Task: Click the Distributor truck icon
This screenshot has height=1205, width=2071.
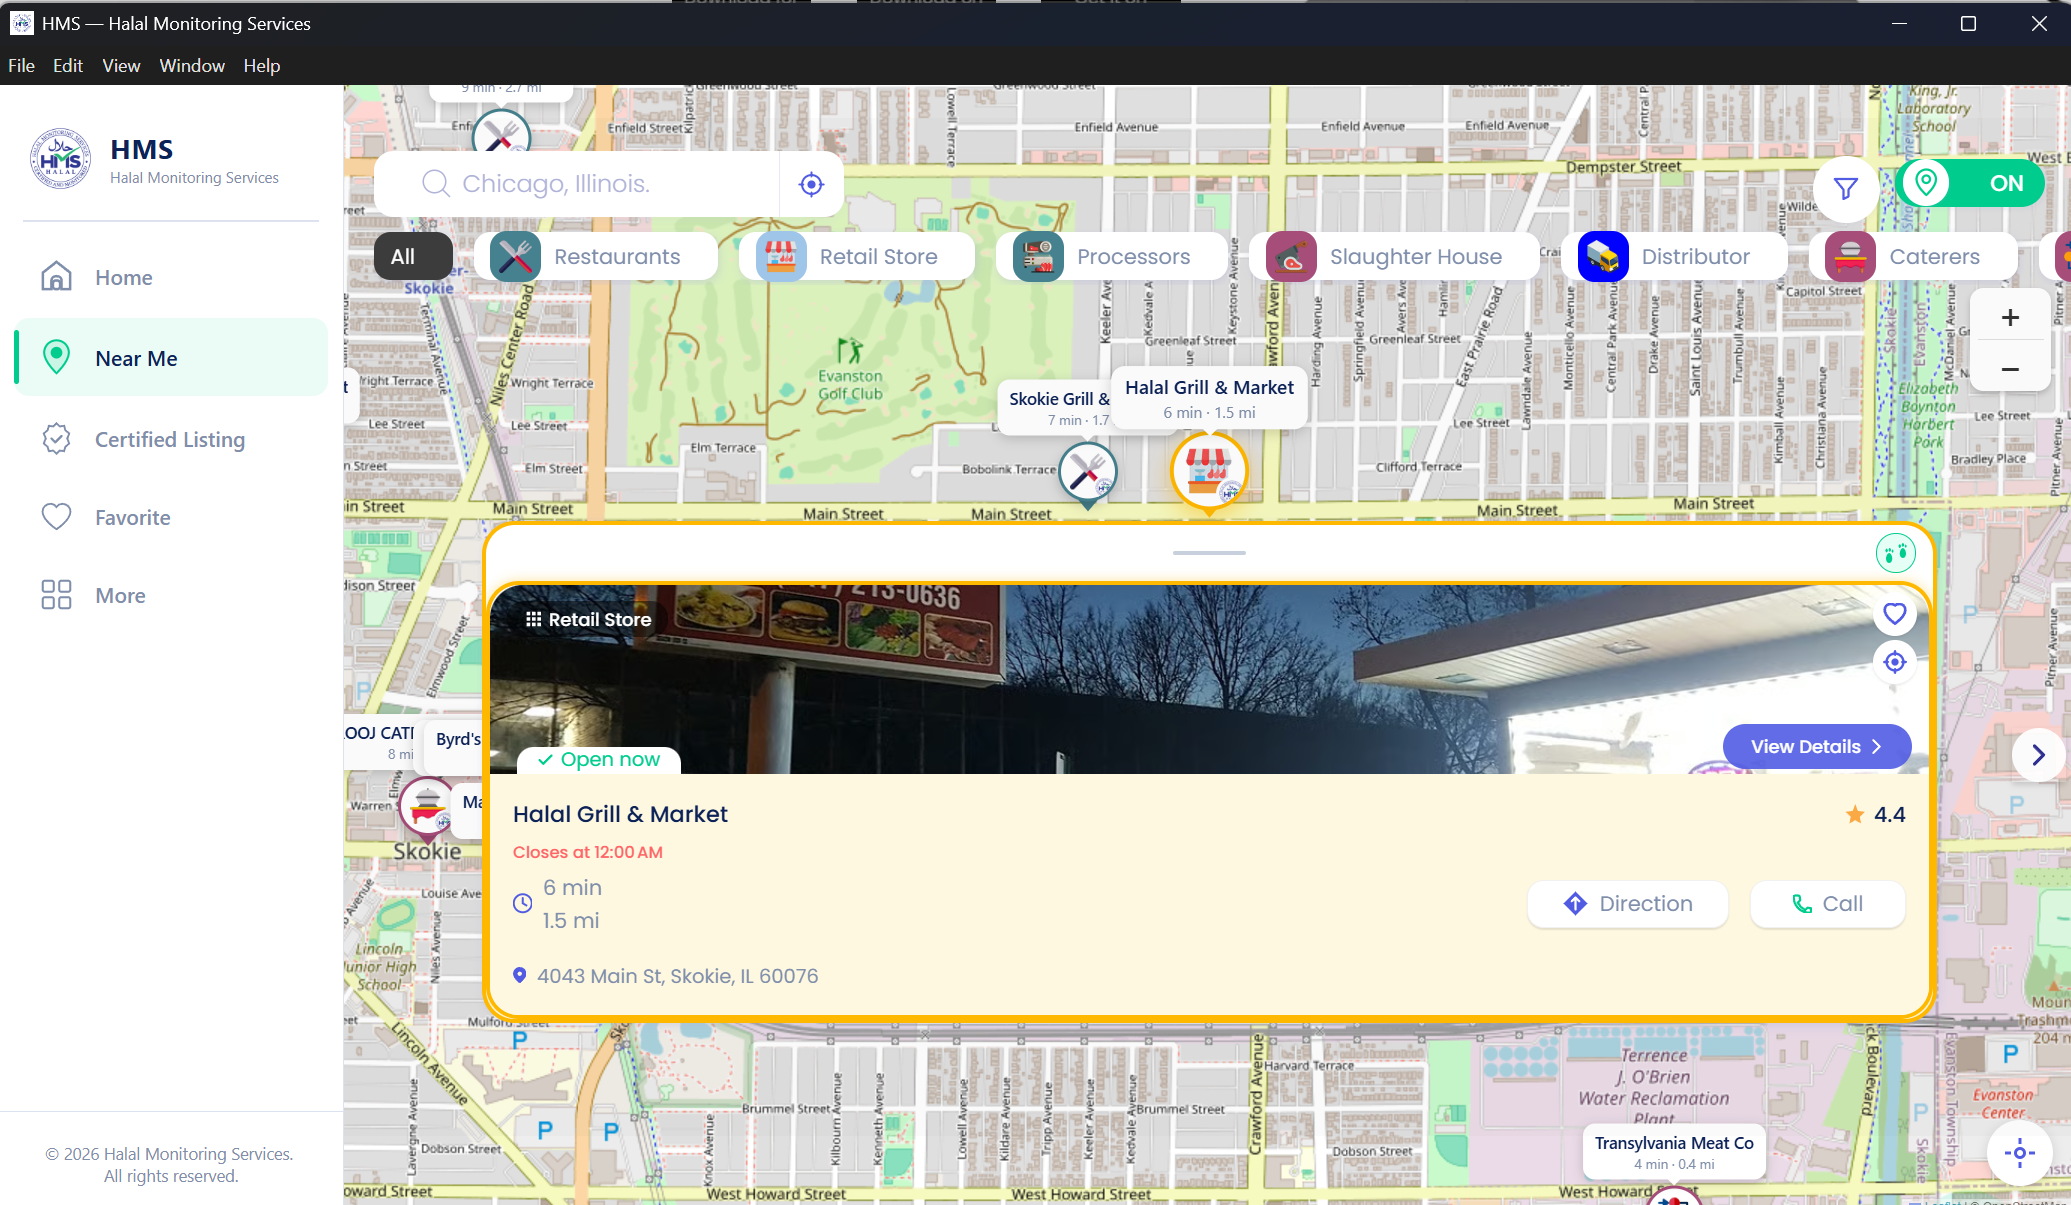Action: click(x=1602, y=257)
